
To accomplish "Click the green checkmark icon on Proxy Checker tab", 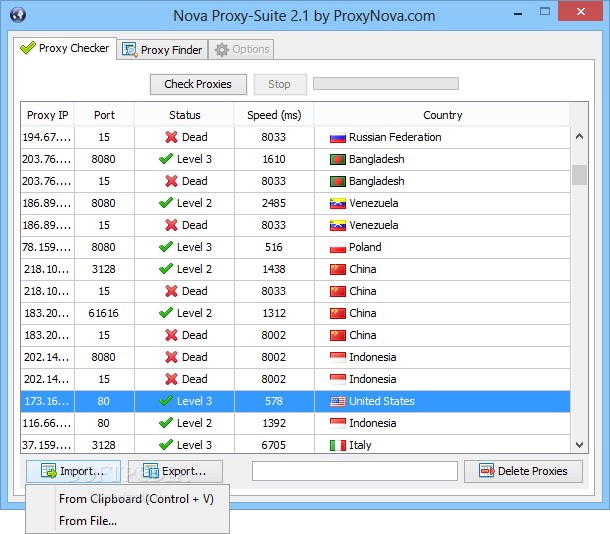I will [x=28, y=48].
